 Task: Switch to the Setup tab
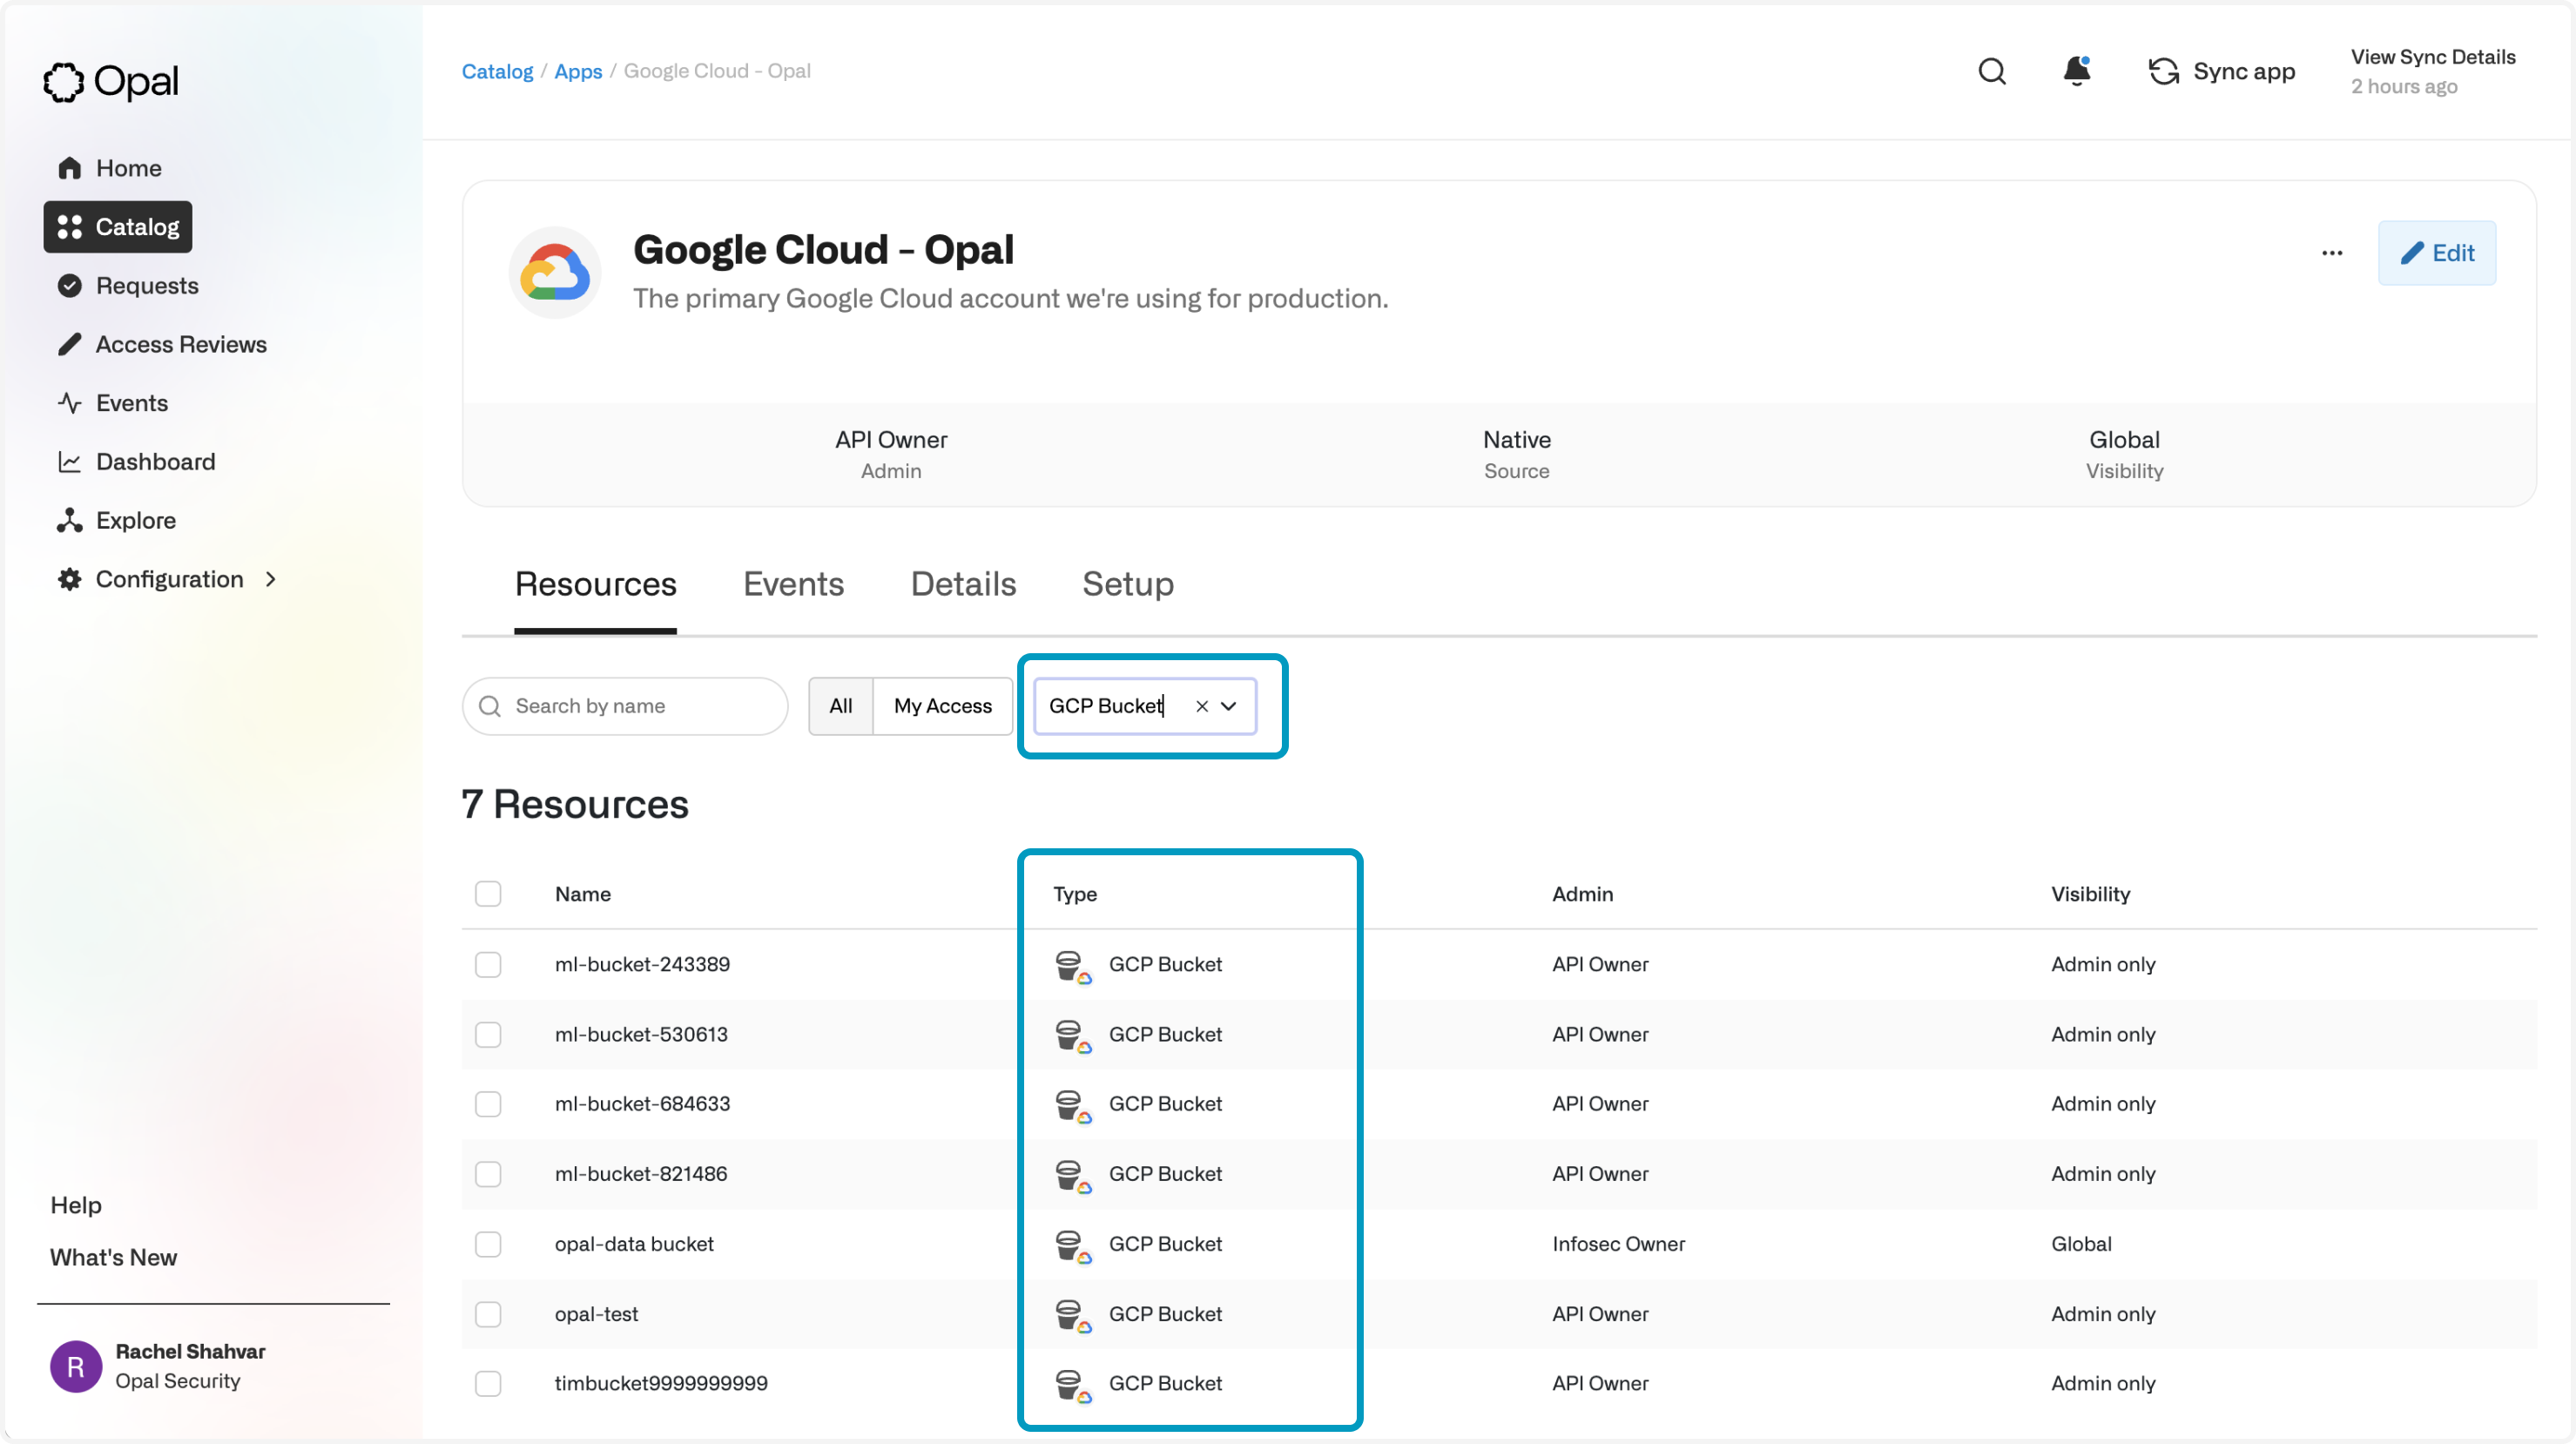1127,584
